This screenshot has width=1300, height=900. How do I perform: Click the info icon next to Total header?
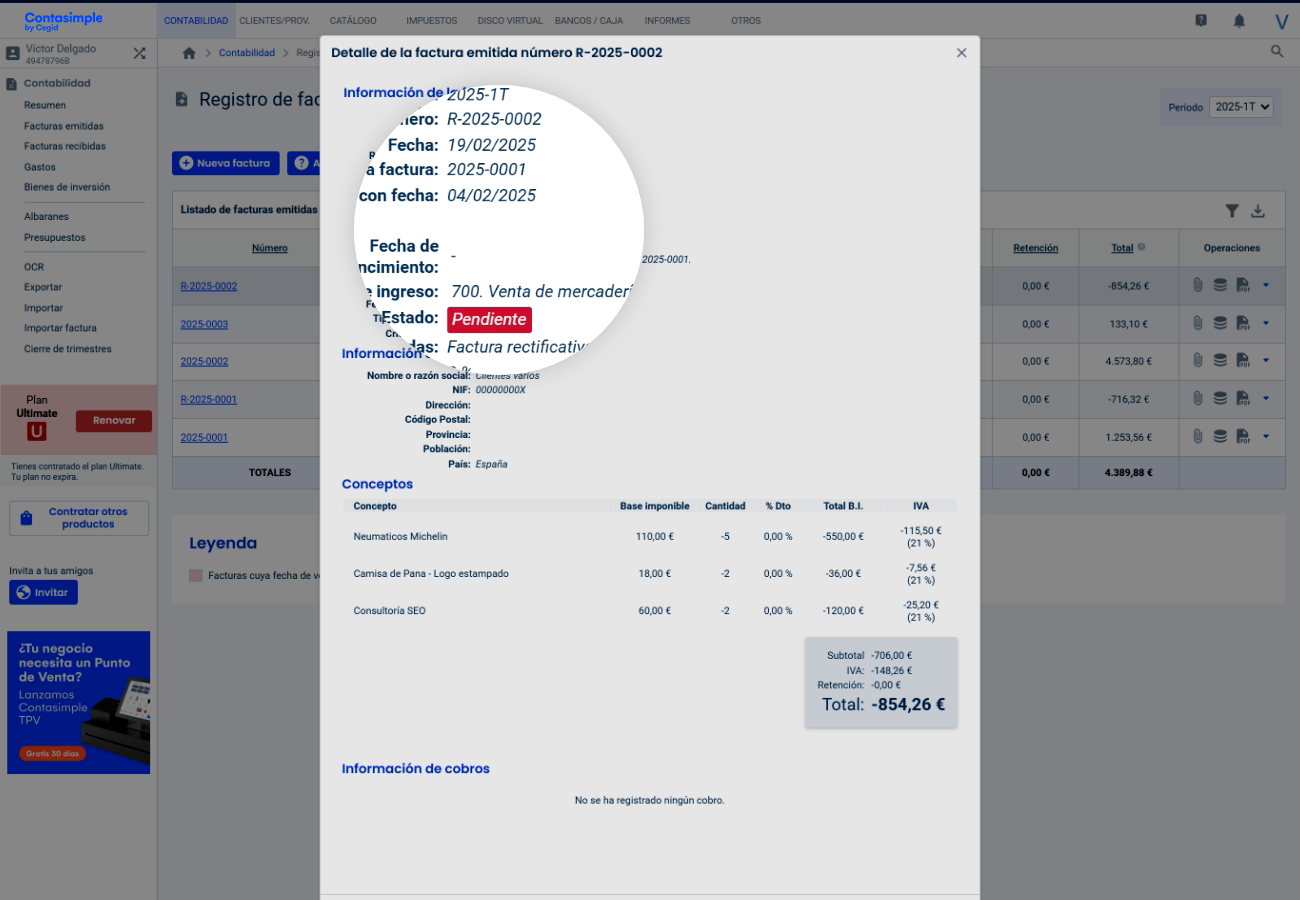click(x=1142, y=248)
